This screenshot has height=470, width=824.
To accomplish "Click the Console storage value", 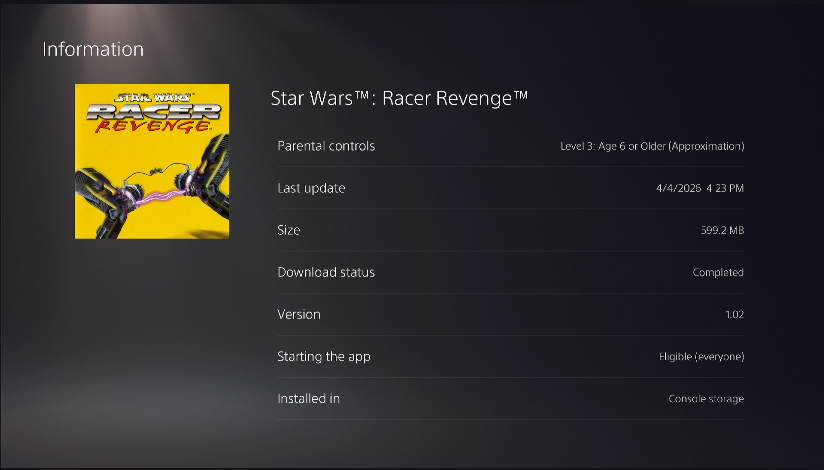I will (x=706, y=399).
